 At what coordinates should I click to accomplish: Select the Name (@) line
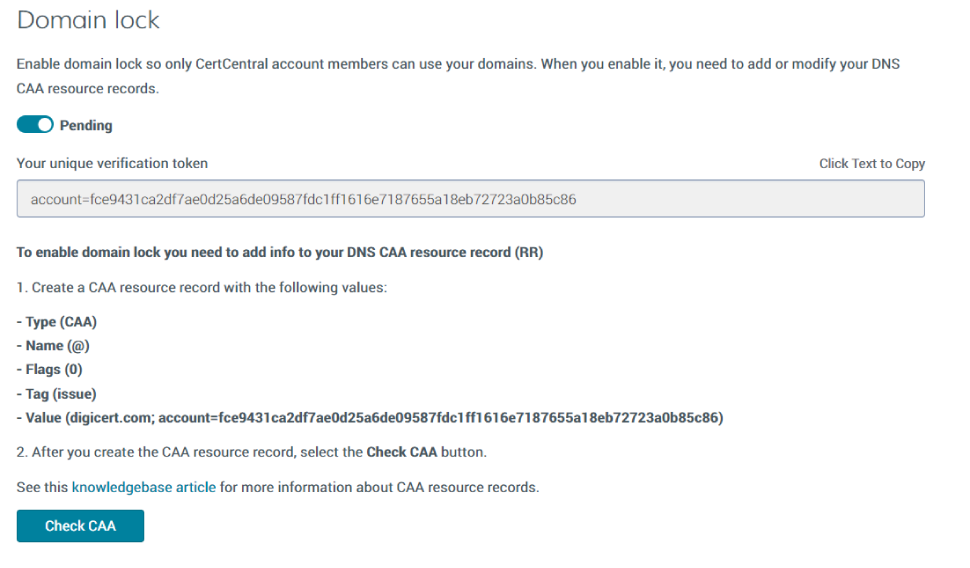click(x=53, y=345)
